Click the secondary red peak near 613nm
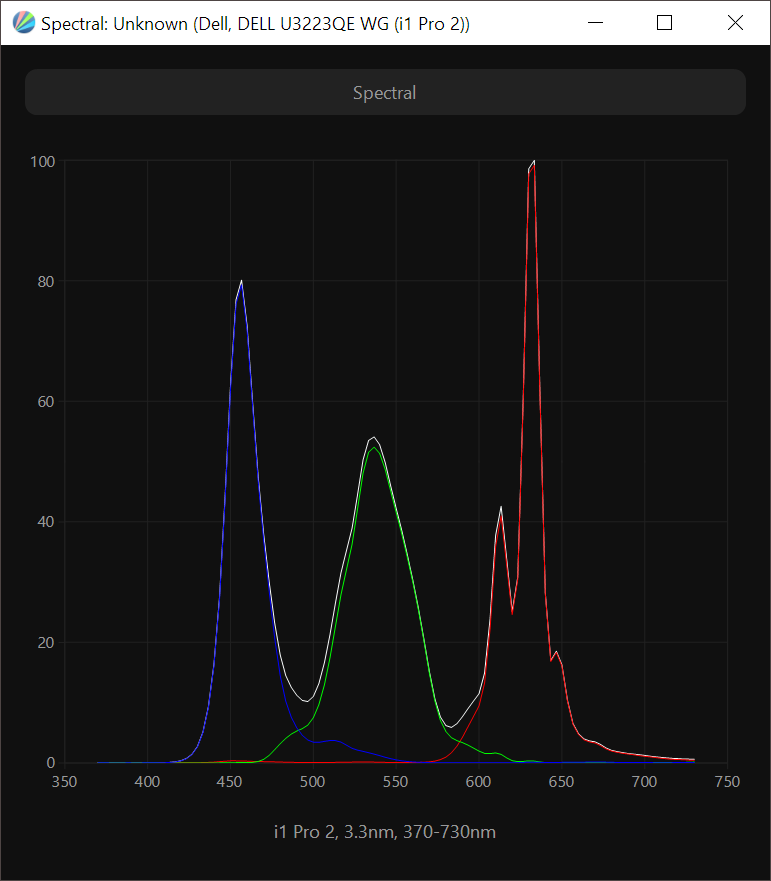The width and height of the screenshot is (771, 881). tap(501, 509)
